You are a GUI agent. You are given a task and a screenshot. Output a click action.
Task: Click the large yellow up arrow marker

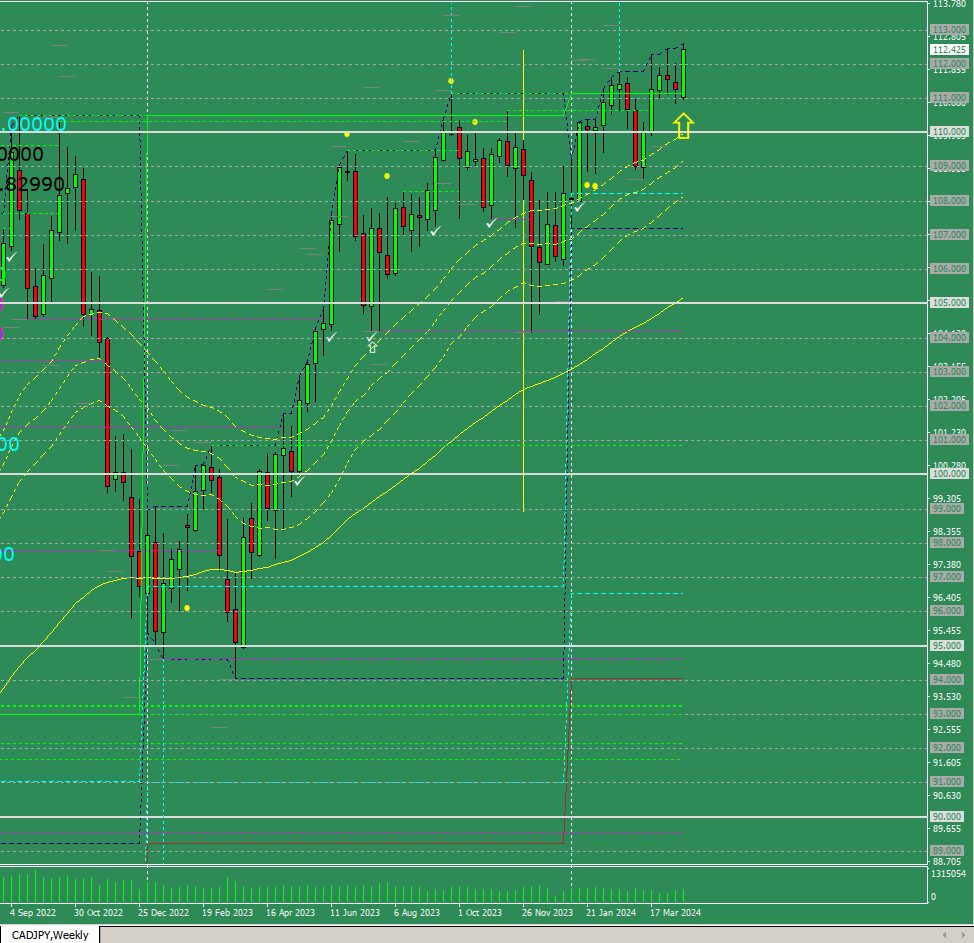pyautogui.click(x=683, y=125)
